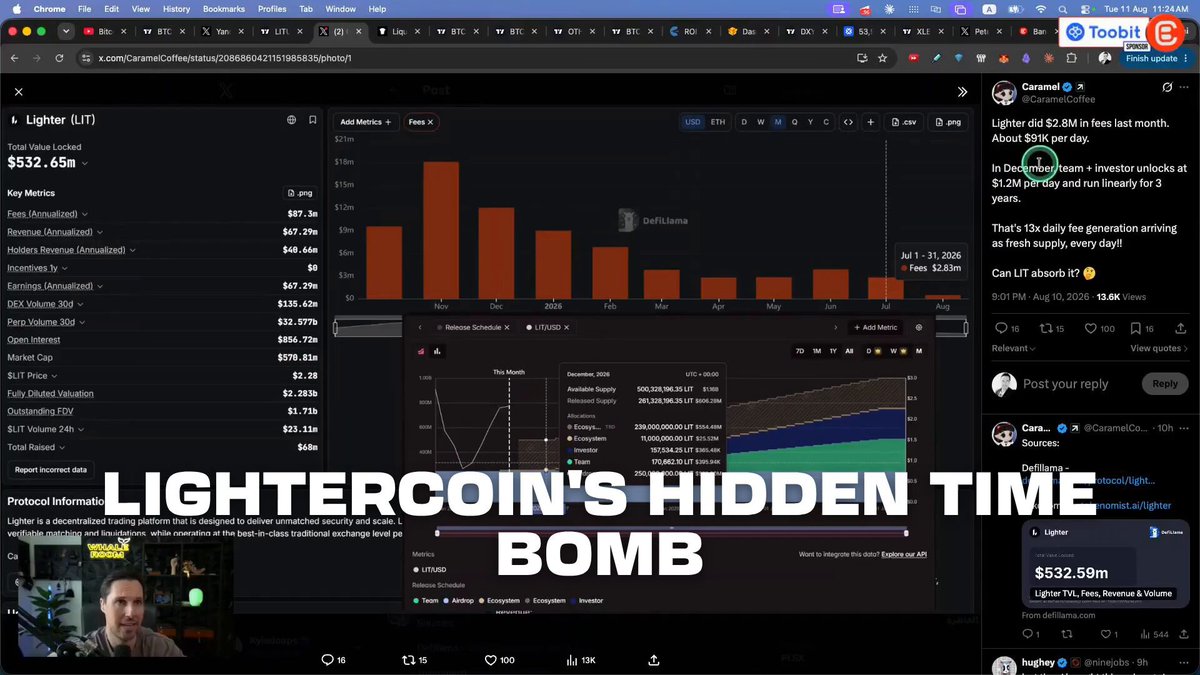
Task: Collapse the post sidebar with double-chevron icon
Action: click(962, 91)
